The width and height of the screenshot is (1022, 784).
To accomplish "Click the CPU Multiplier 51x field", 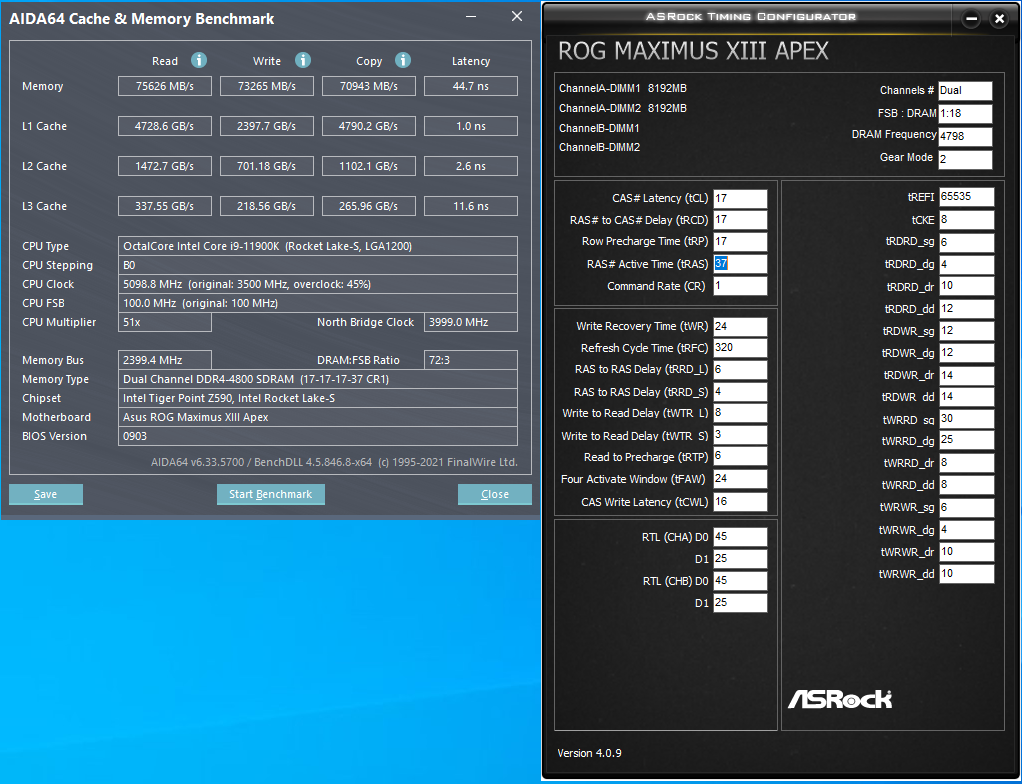I will pos(165,322).
